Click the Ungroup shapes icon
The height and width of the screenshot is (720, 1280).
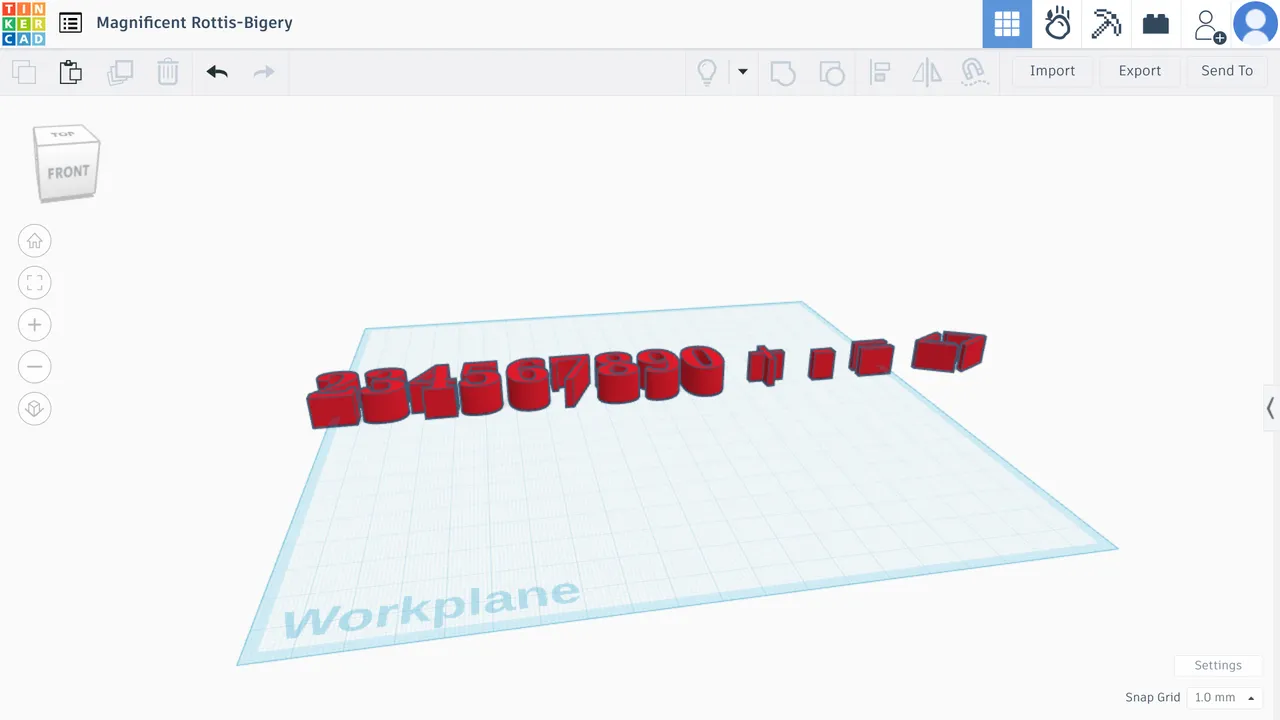831,72
